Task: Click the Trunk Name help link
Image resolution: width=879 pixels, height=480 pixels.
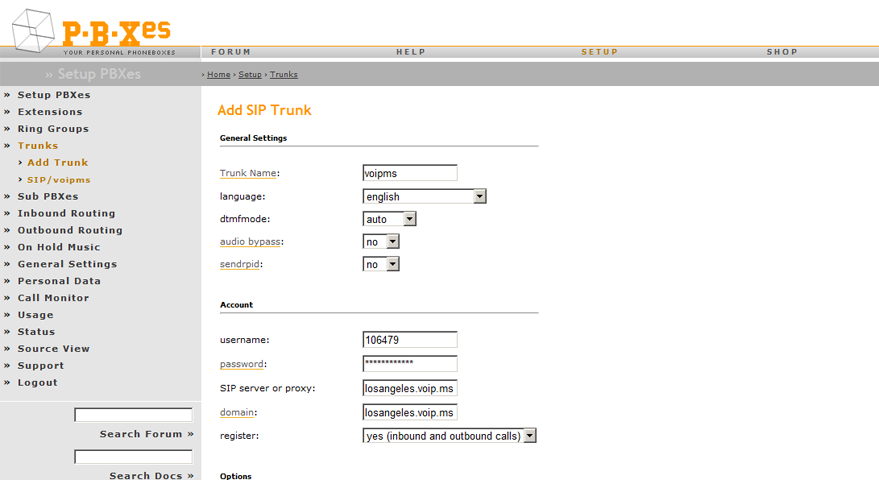Action: [248, 173]
